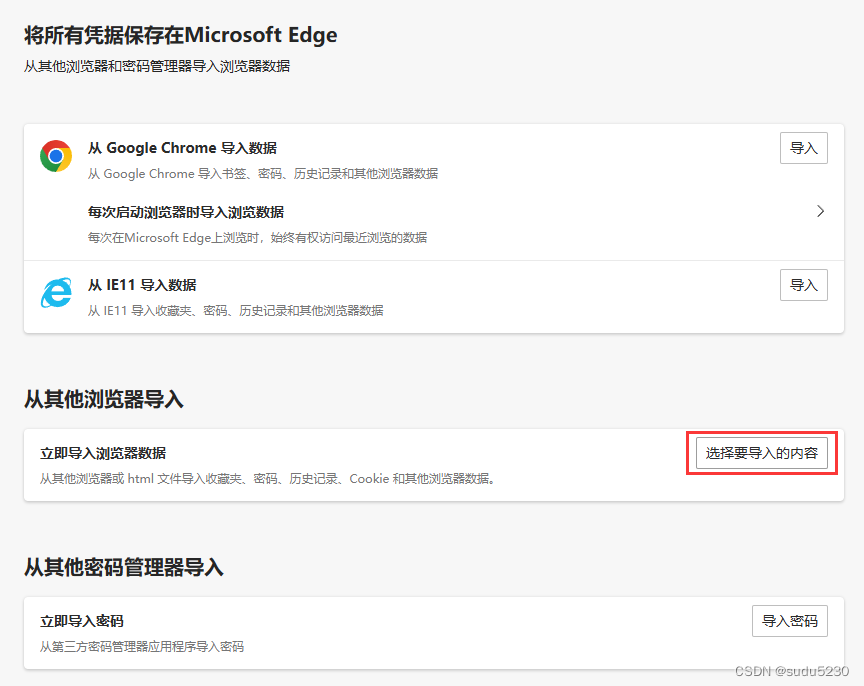The image size is (864, 686).
Task: Click the 立即导入密码 label
Action: [82, 621]
